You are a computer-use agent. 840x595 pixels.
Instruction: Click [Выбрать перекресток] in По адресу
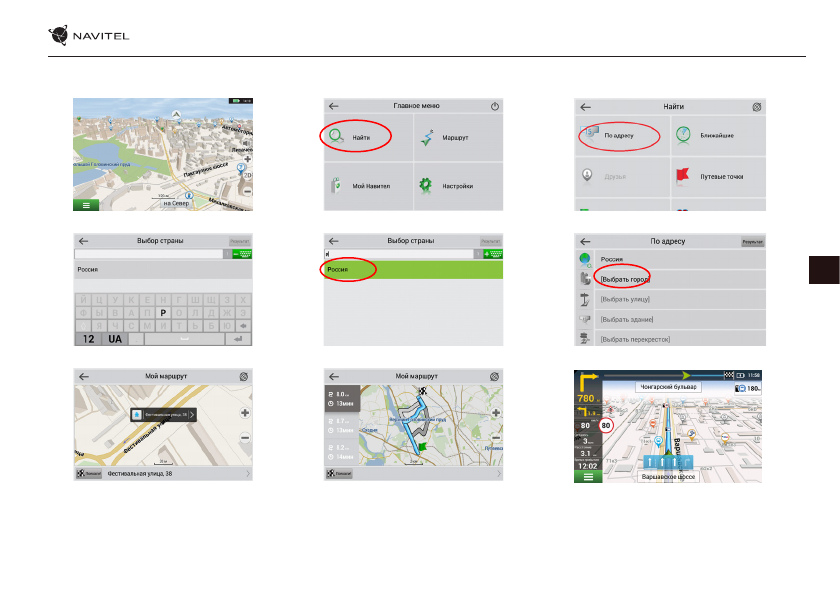tap(670, 338)
